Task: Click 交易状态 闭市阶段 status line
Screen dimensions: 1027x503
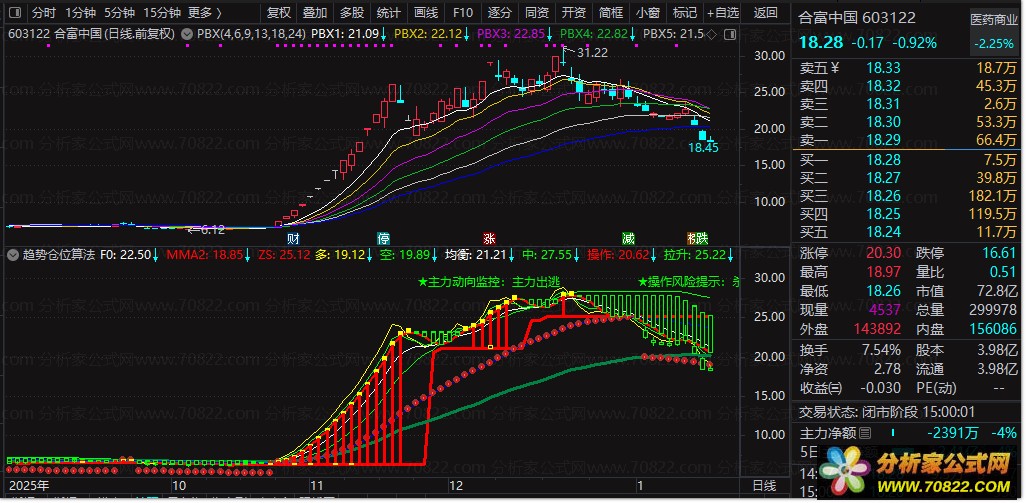Action: coord(887,412)
